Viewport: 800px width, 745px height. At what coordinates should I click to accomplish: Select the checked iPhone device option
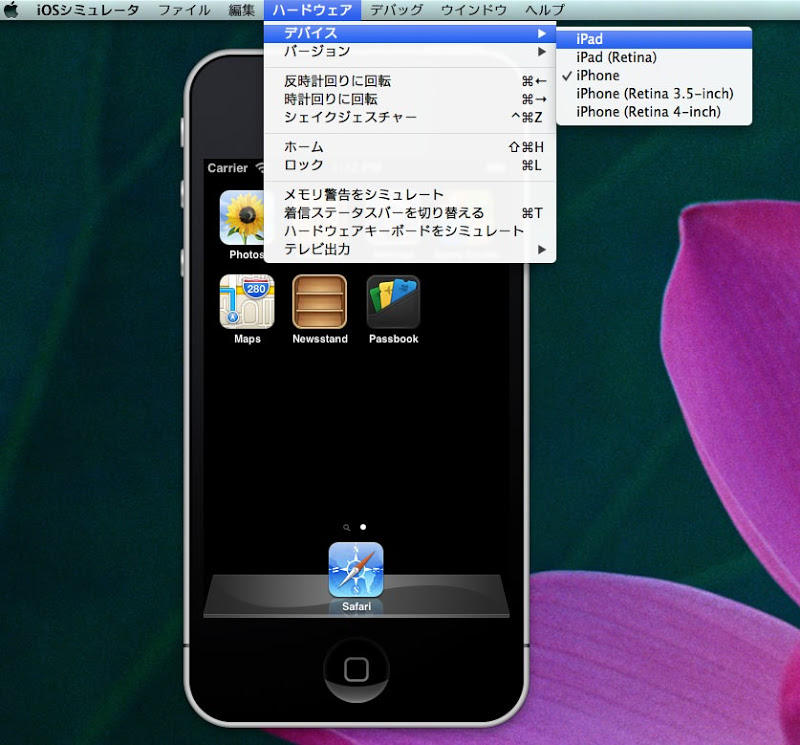point(654,76)
